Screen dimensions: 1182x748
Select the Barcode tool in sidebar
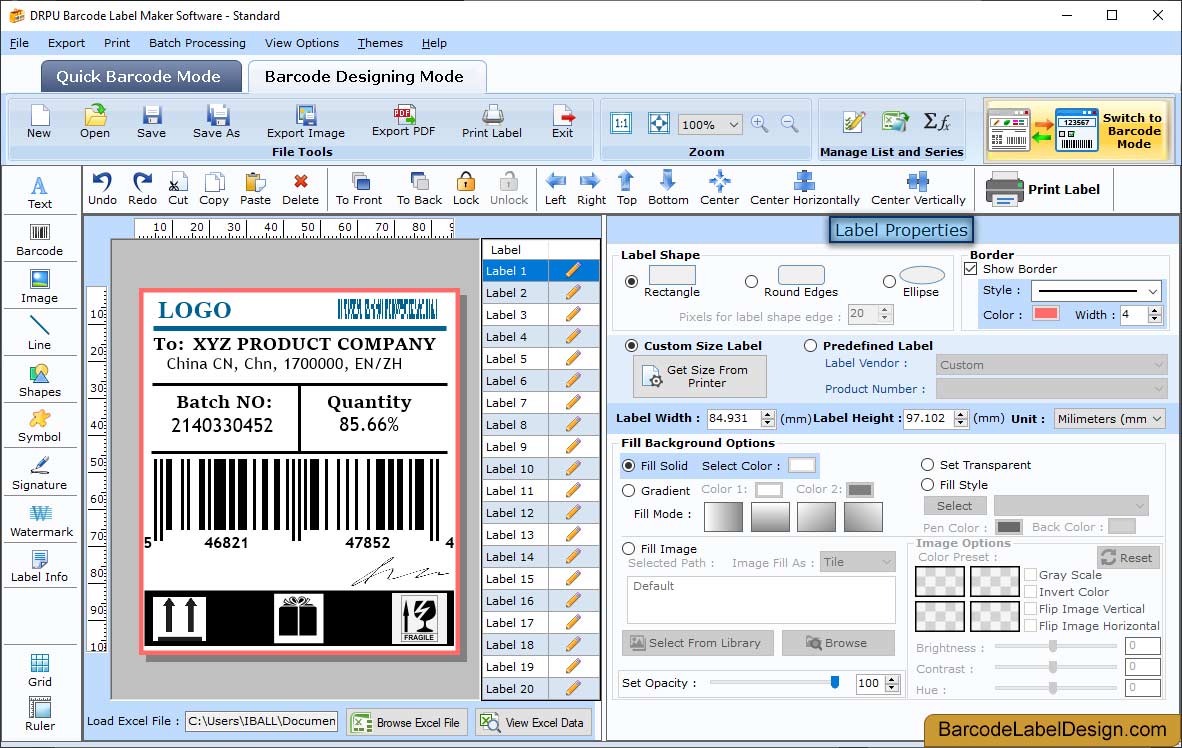point(39,241)
